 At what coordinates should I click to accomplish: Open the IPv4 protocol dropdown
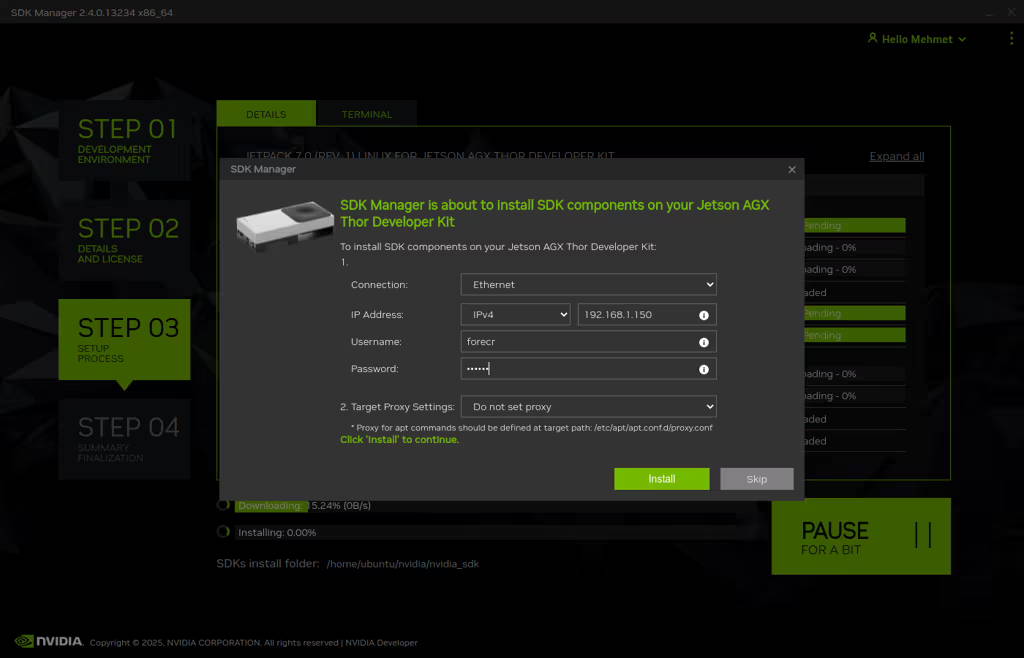[x=515, y=315]
